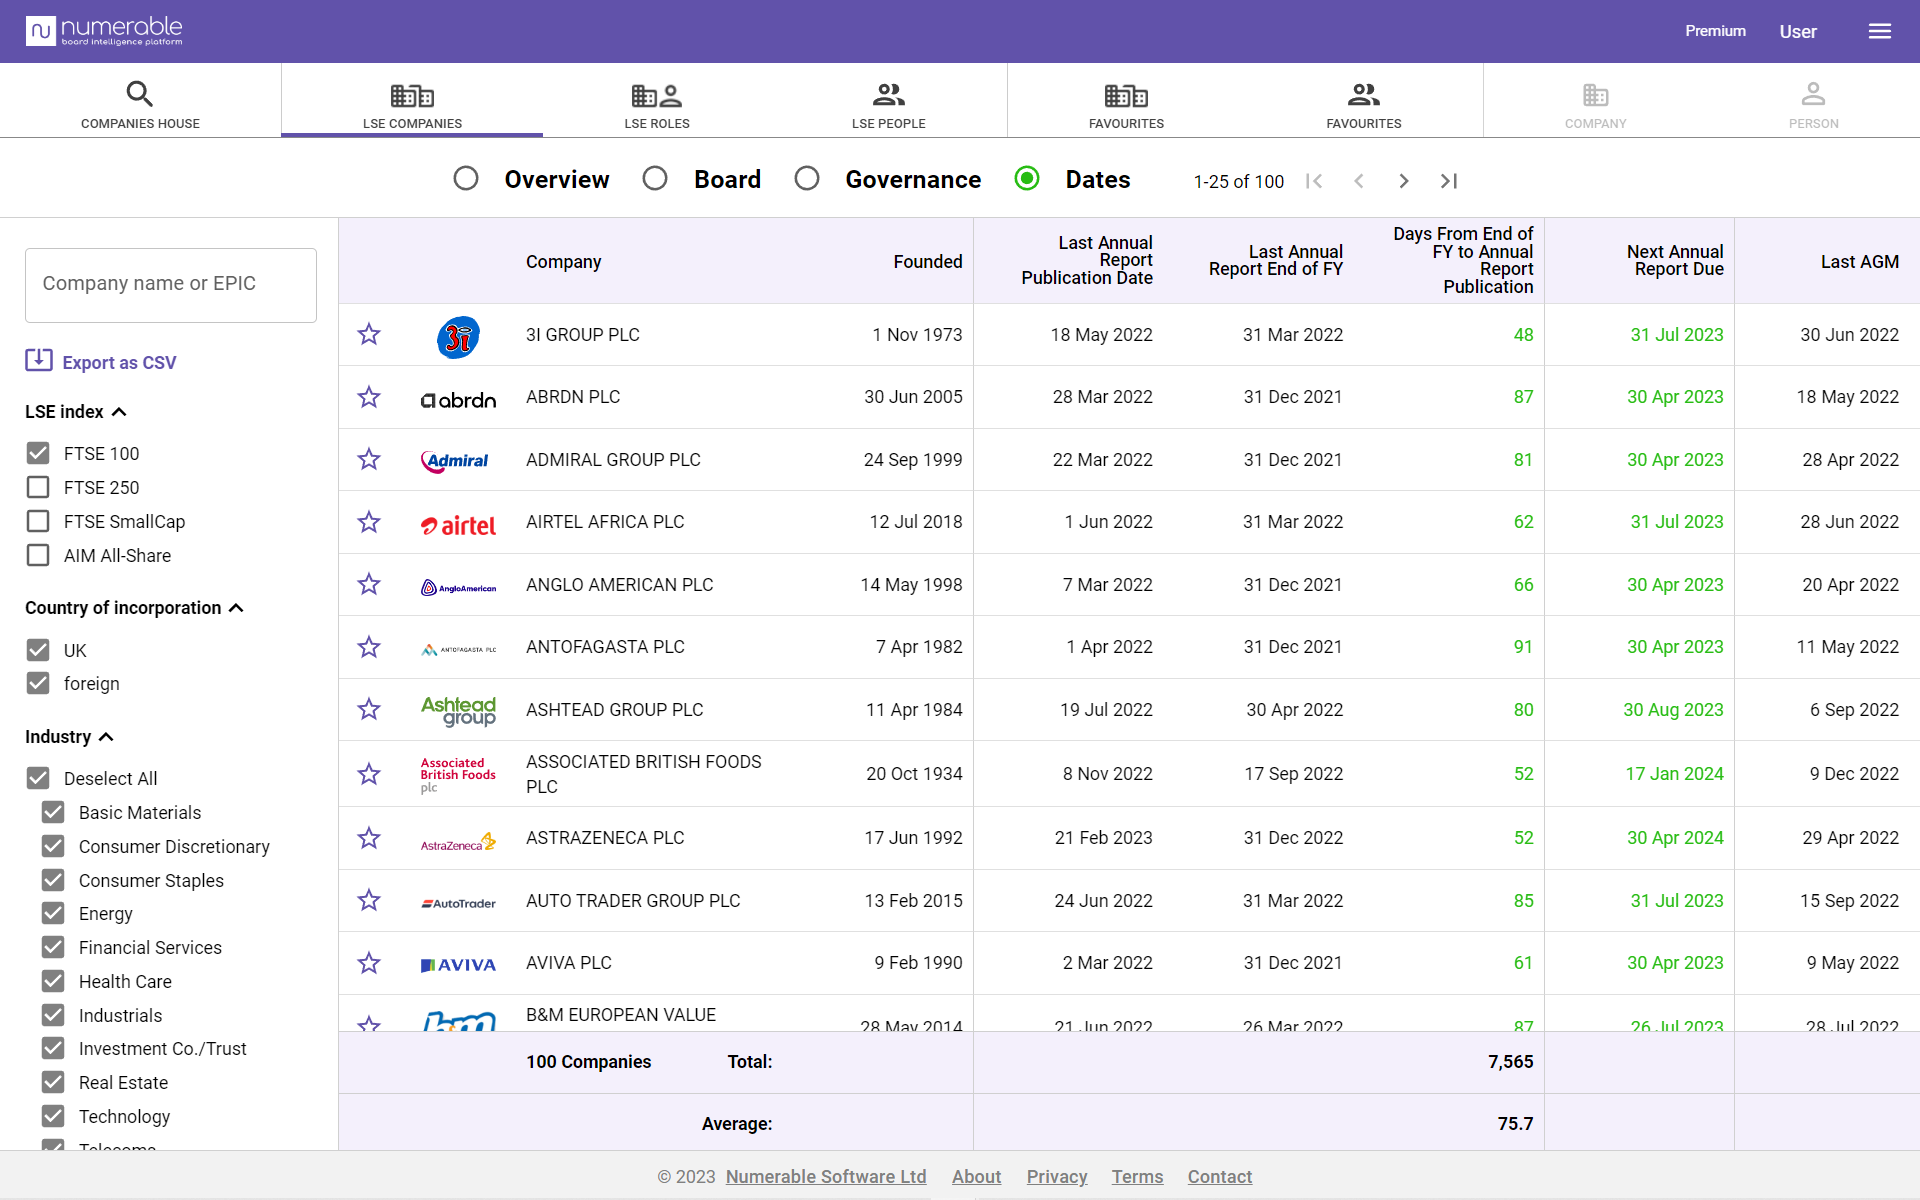Click the 3i Group logo
The height and width of the screenshot is (1200, 1920).
coord(458,337)
